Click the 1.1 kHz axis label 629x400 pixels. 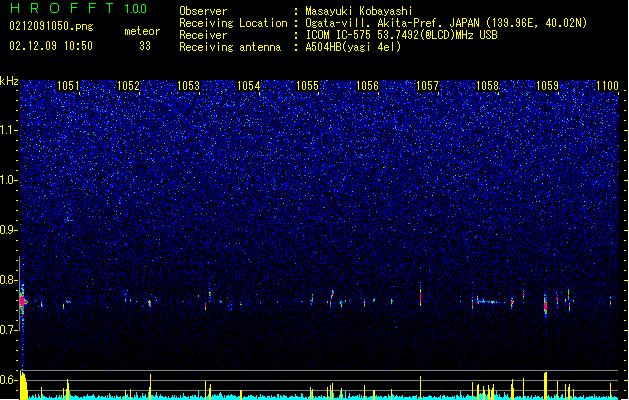coord(9,130)
